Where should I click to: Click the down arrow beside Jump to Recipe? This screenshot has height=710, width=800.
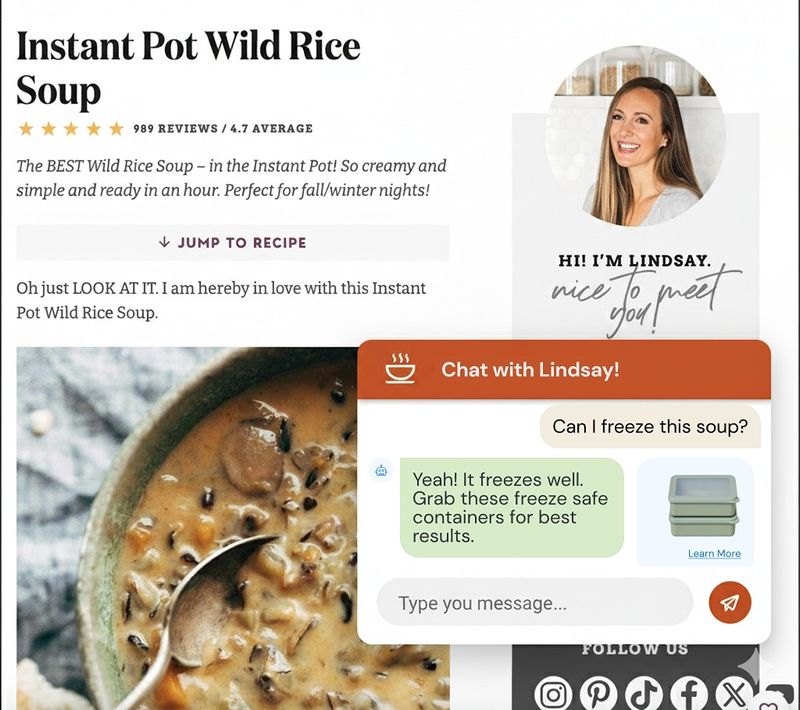click(164, 242)
